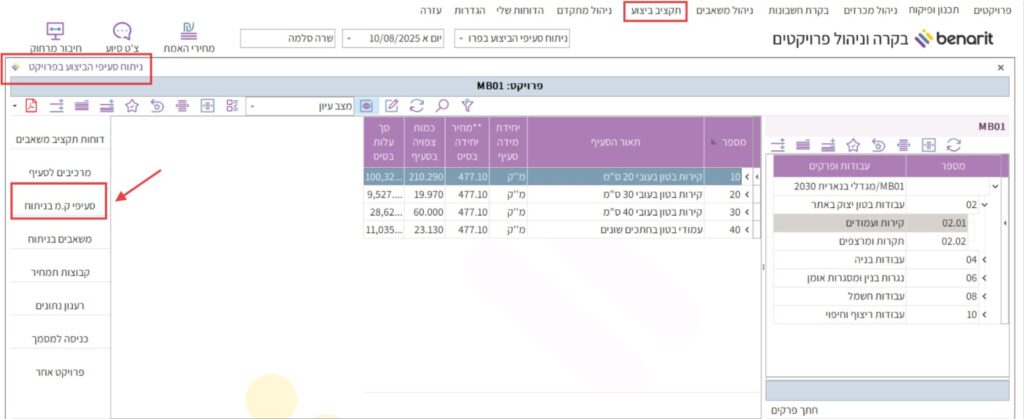
Task: Toggle the eye view-mode button
Action: pyautogui.click(x=367, y=105)
